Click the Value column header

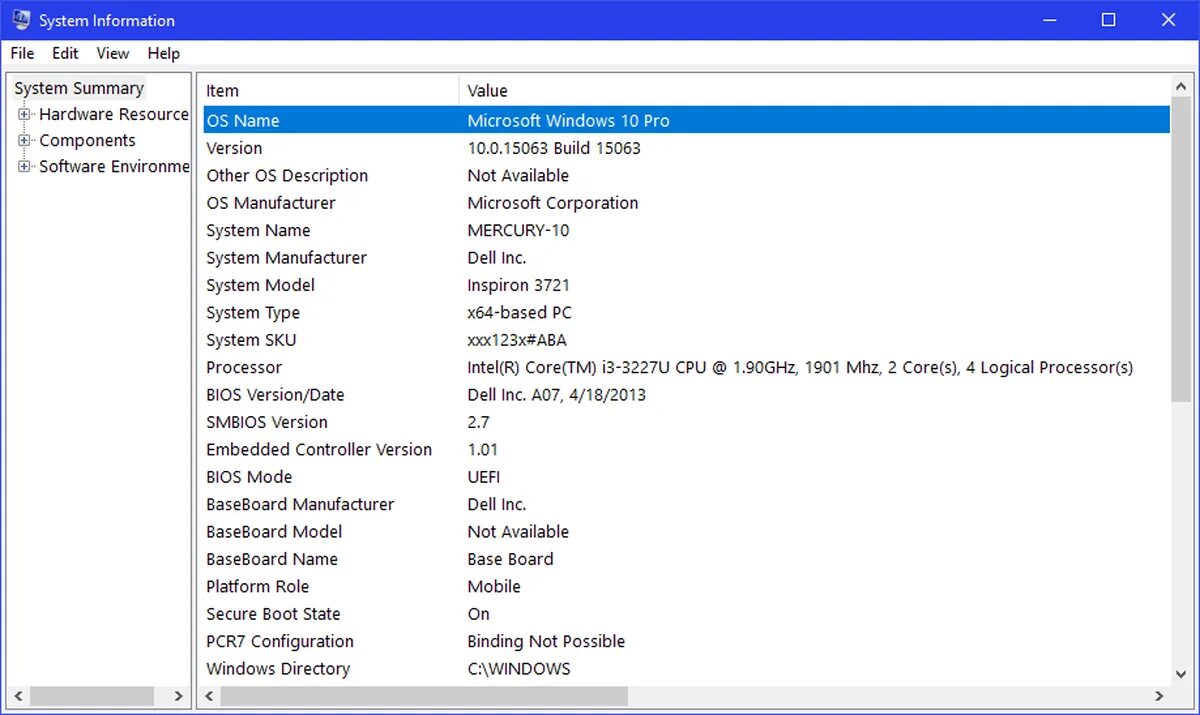(814, 90)
